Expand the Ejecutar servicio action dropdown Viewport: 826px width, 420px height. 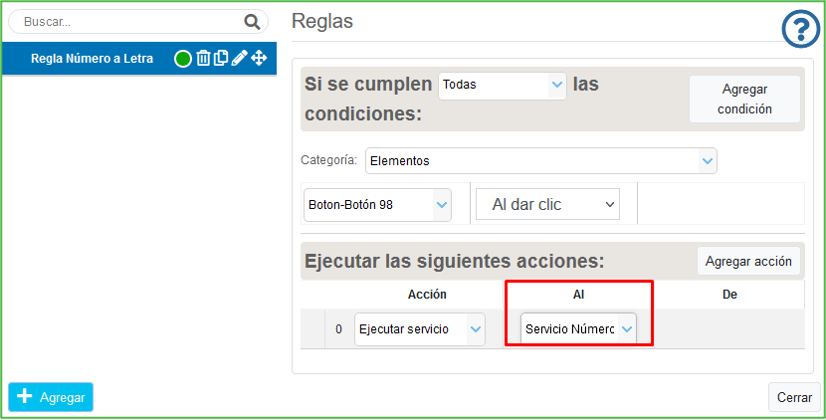[419, 329]
